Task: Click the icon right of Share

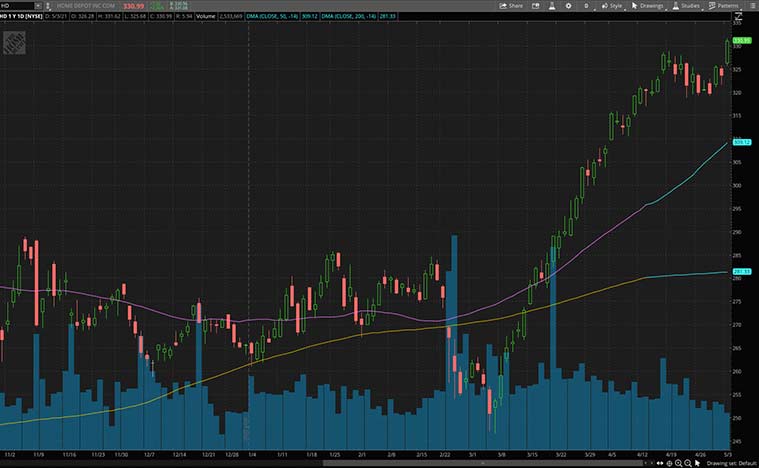Action: click(x=534, y=5)
